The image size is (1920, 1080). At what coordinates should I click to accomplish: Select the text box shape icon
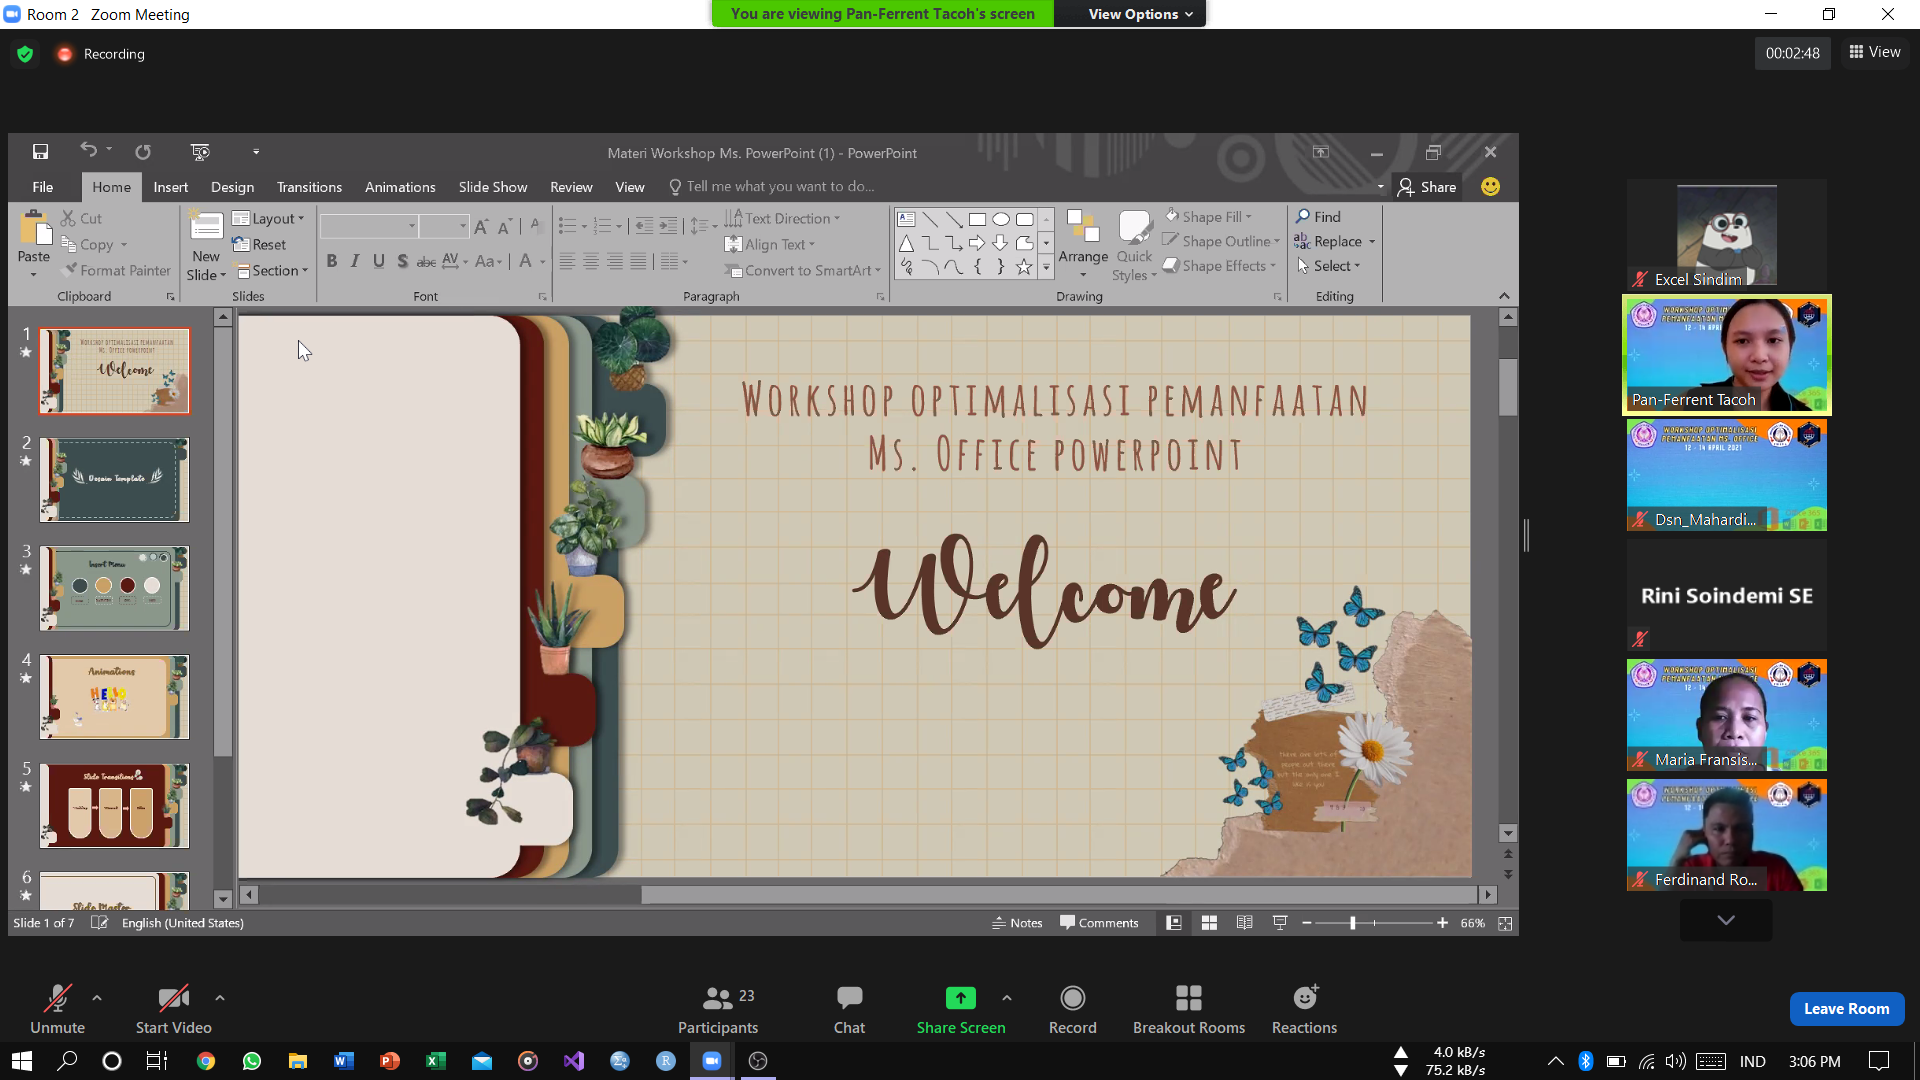(906, 219)
